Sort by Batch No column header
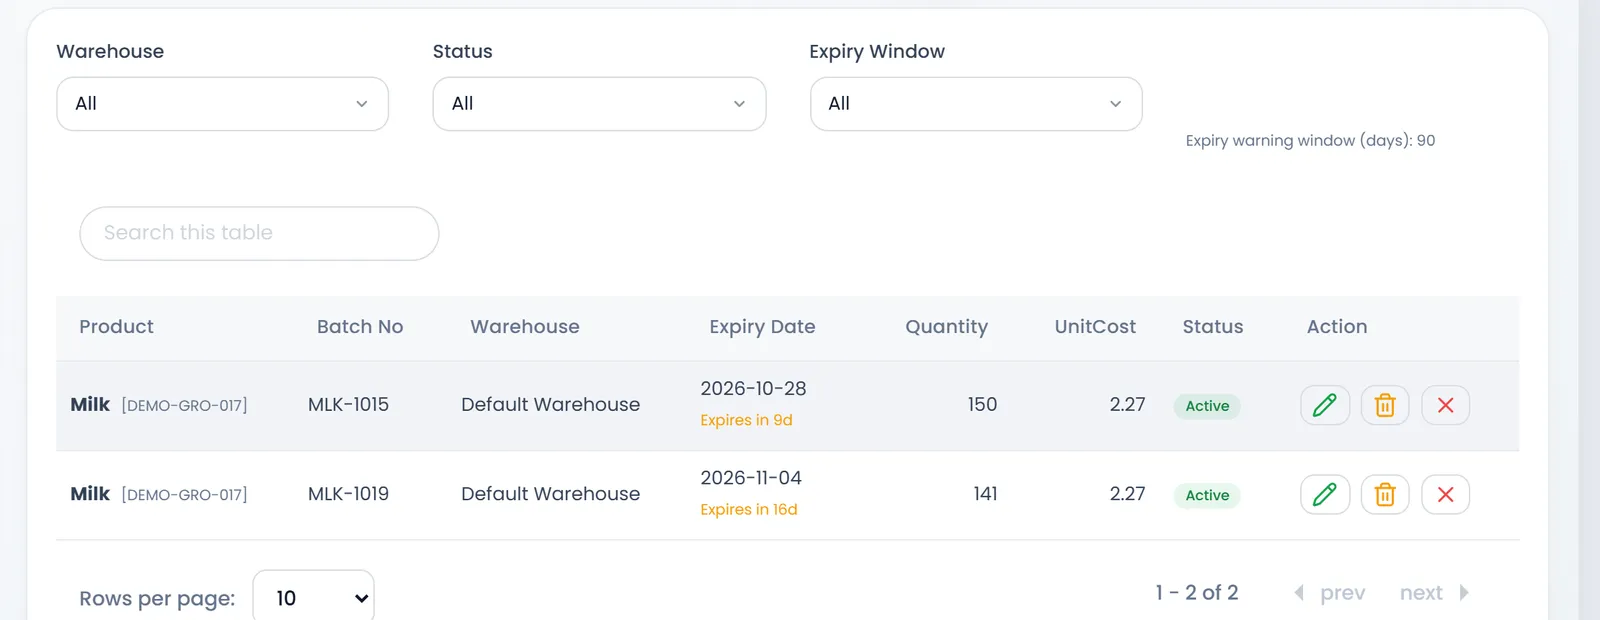Screen dimensions: 1600x620 point(360,327)
